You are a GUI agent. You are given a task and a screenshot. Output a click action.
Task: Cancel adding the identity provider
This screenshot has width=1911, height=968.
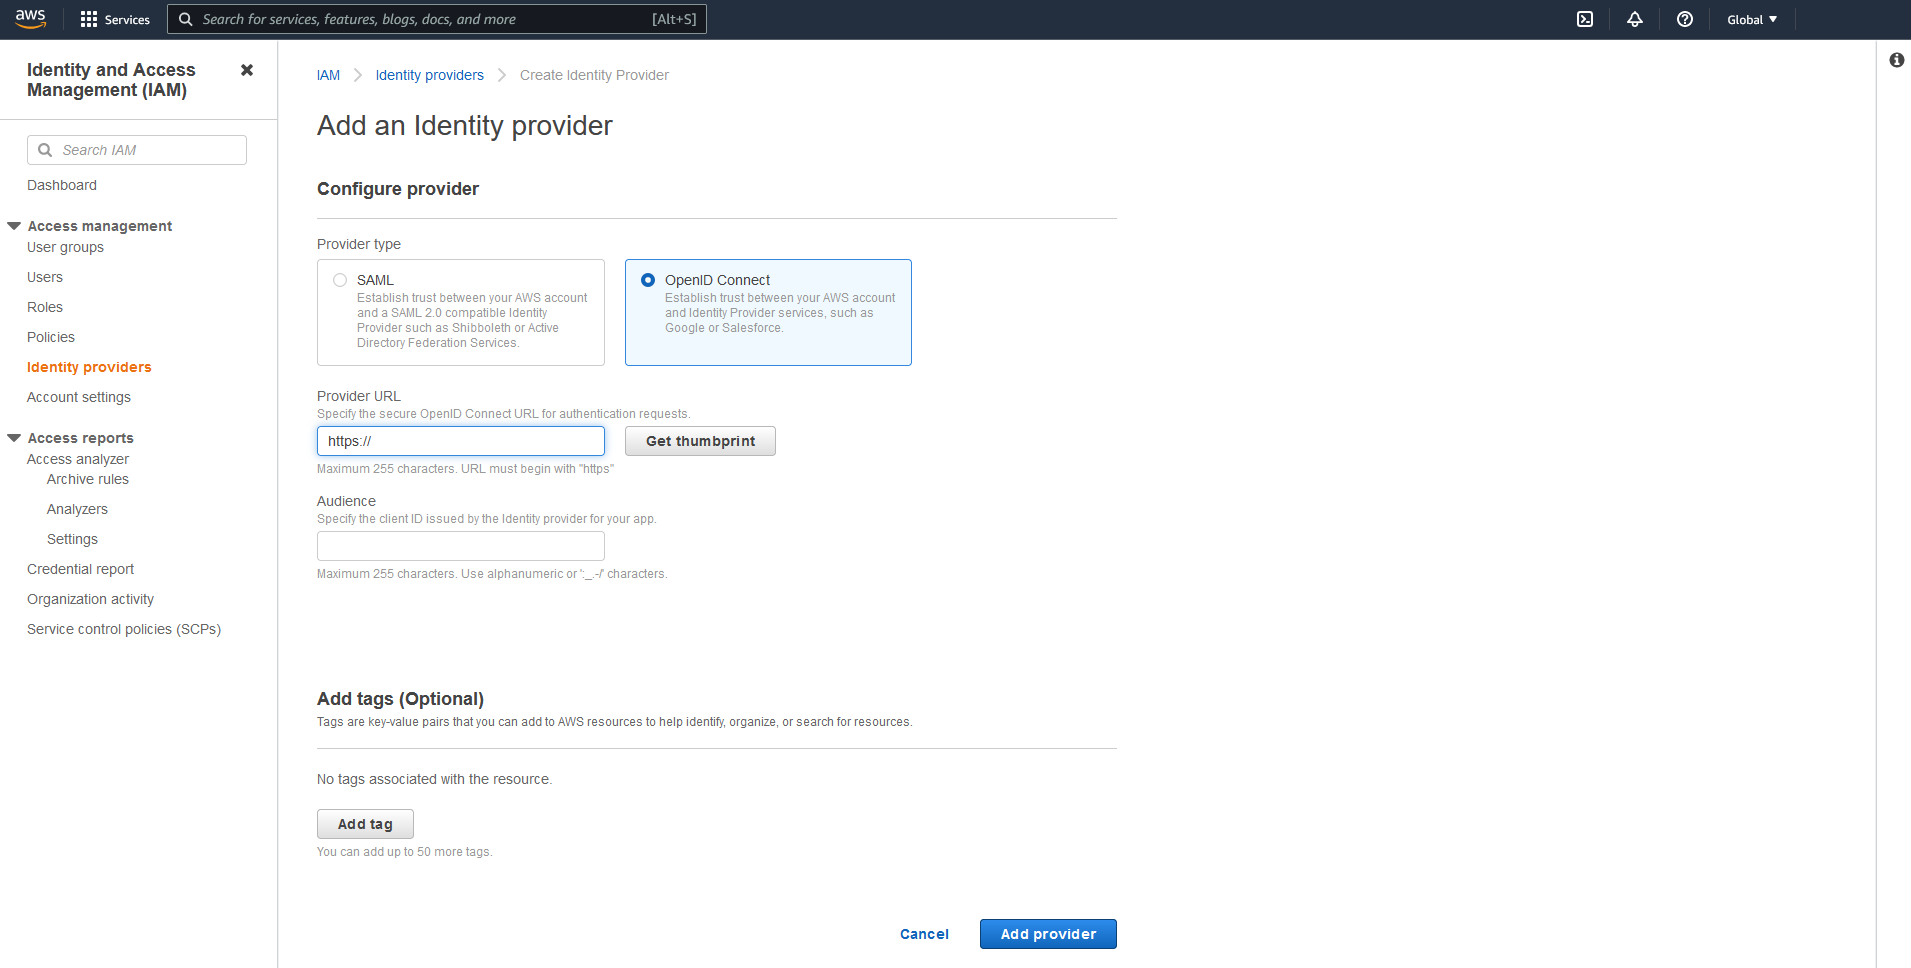pos(924,934)
